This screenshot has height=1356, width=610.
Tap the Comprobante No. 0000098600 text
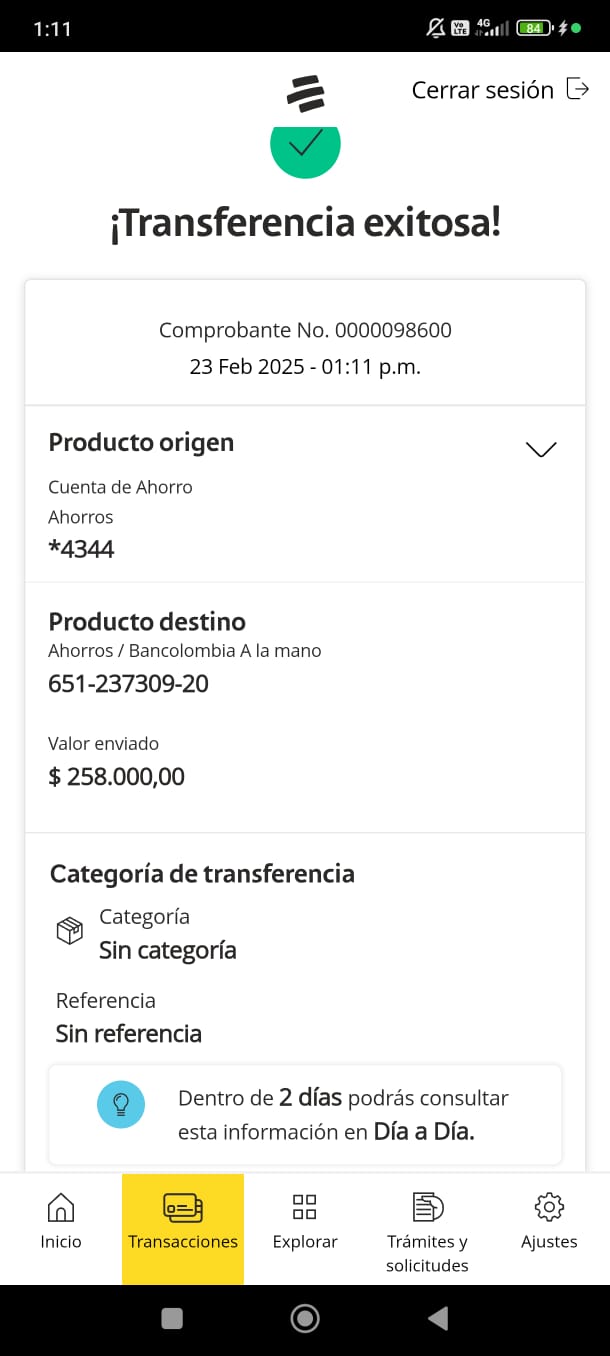point(305,330)
